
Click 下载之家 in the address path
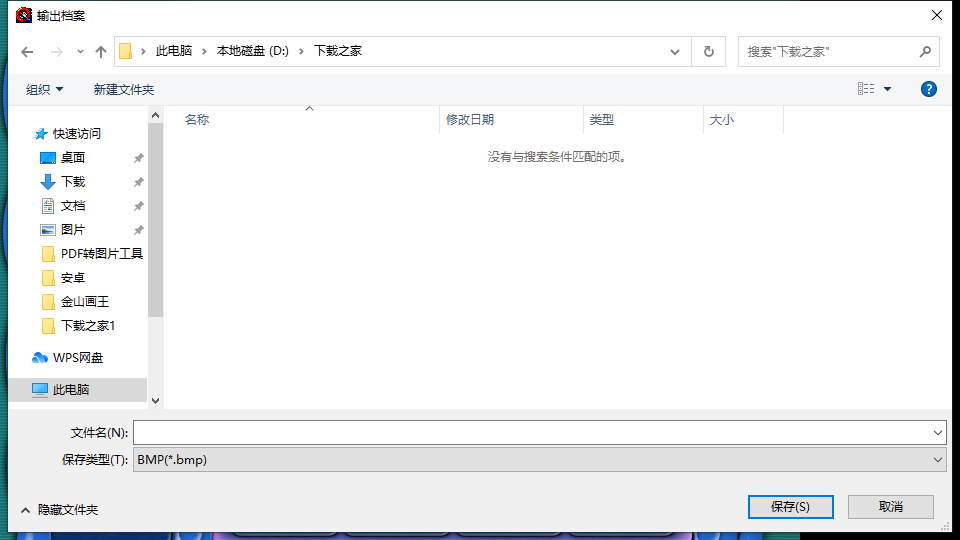pyautogui.click(x=338, y=51)
